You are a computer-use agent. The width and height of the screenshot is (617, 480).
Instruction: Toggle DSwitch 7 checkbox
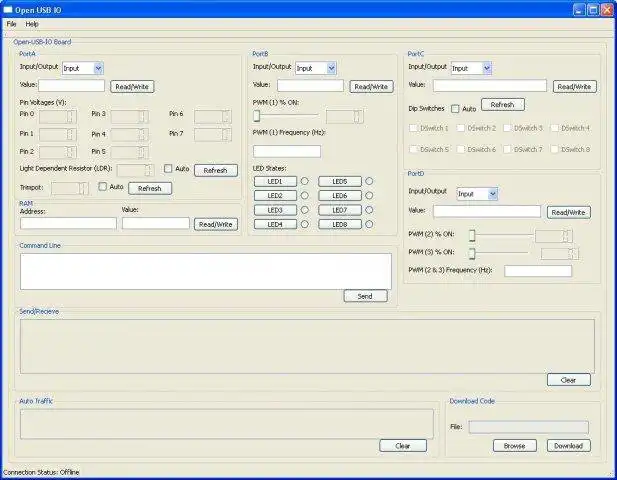(x=507, y=149)
